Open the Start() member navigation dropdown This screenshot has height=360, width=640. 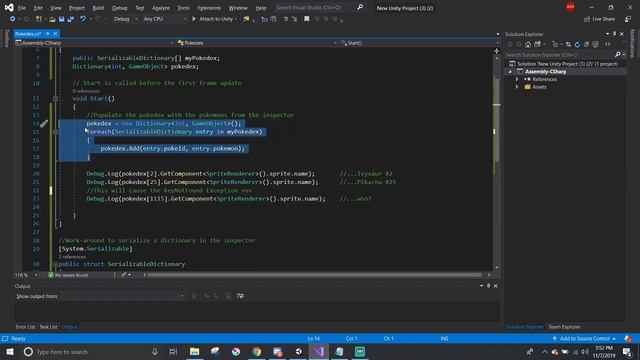click(420, 43)
